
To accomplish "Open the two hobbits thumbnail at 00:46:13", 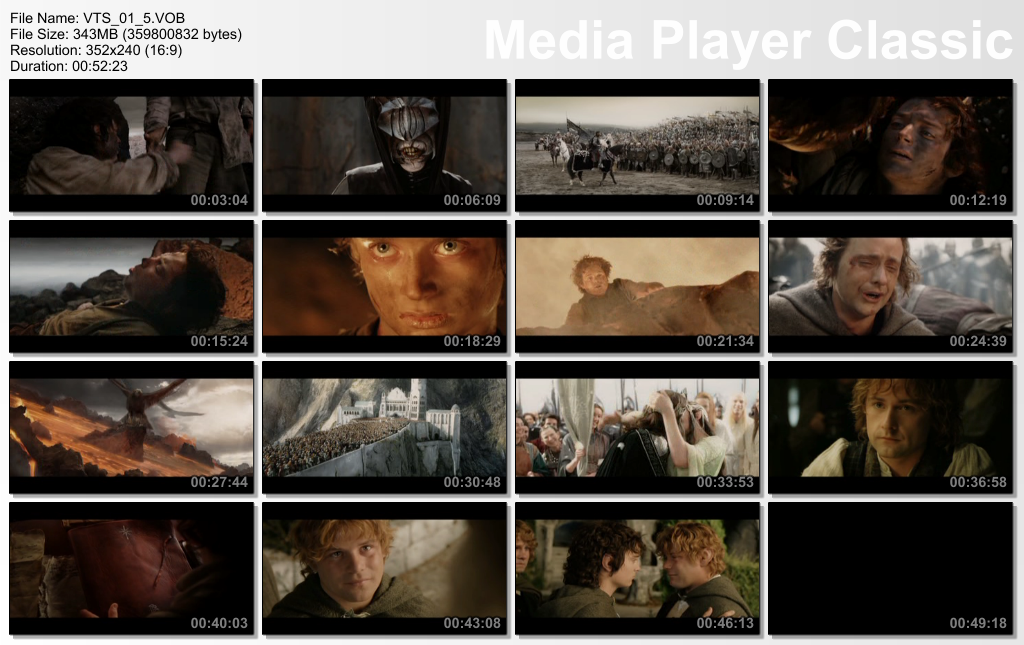I will pyautogui.click(x=637, y=569).
